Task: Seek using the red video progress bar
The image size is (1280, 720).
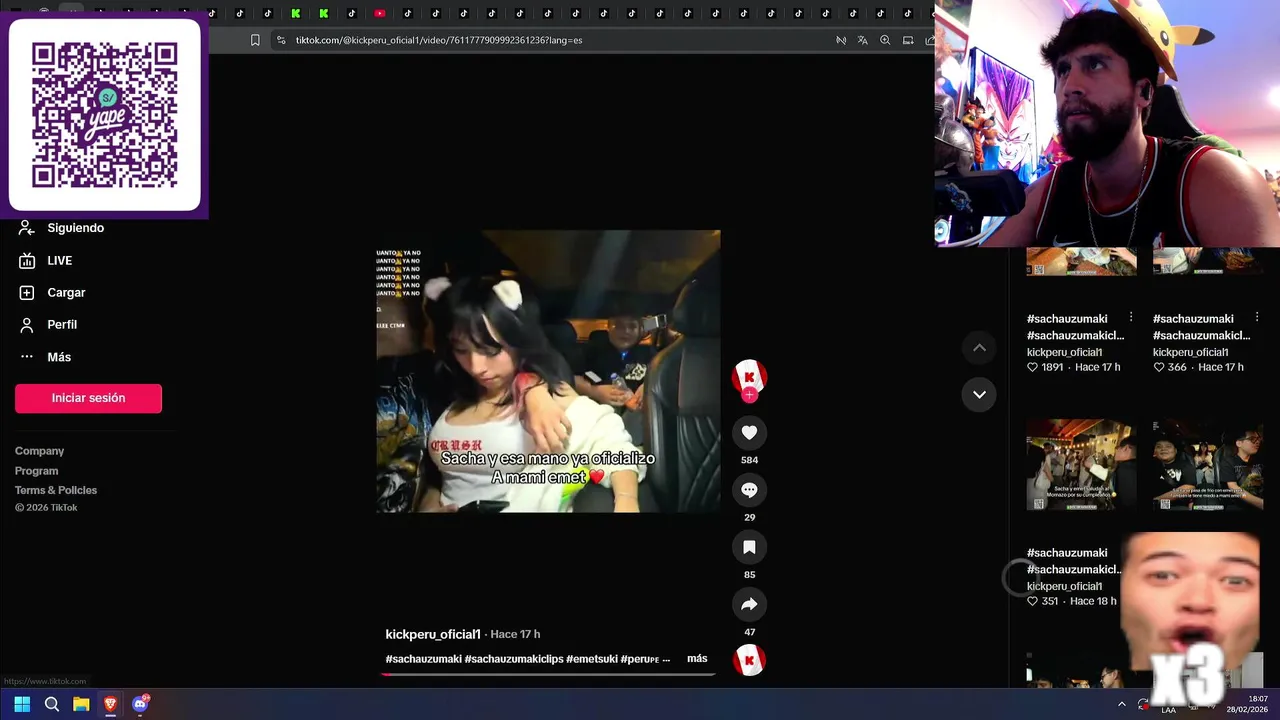Action: pyautogui.click(x=548, y=674)
